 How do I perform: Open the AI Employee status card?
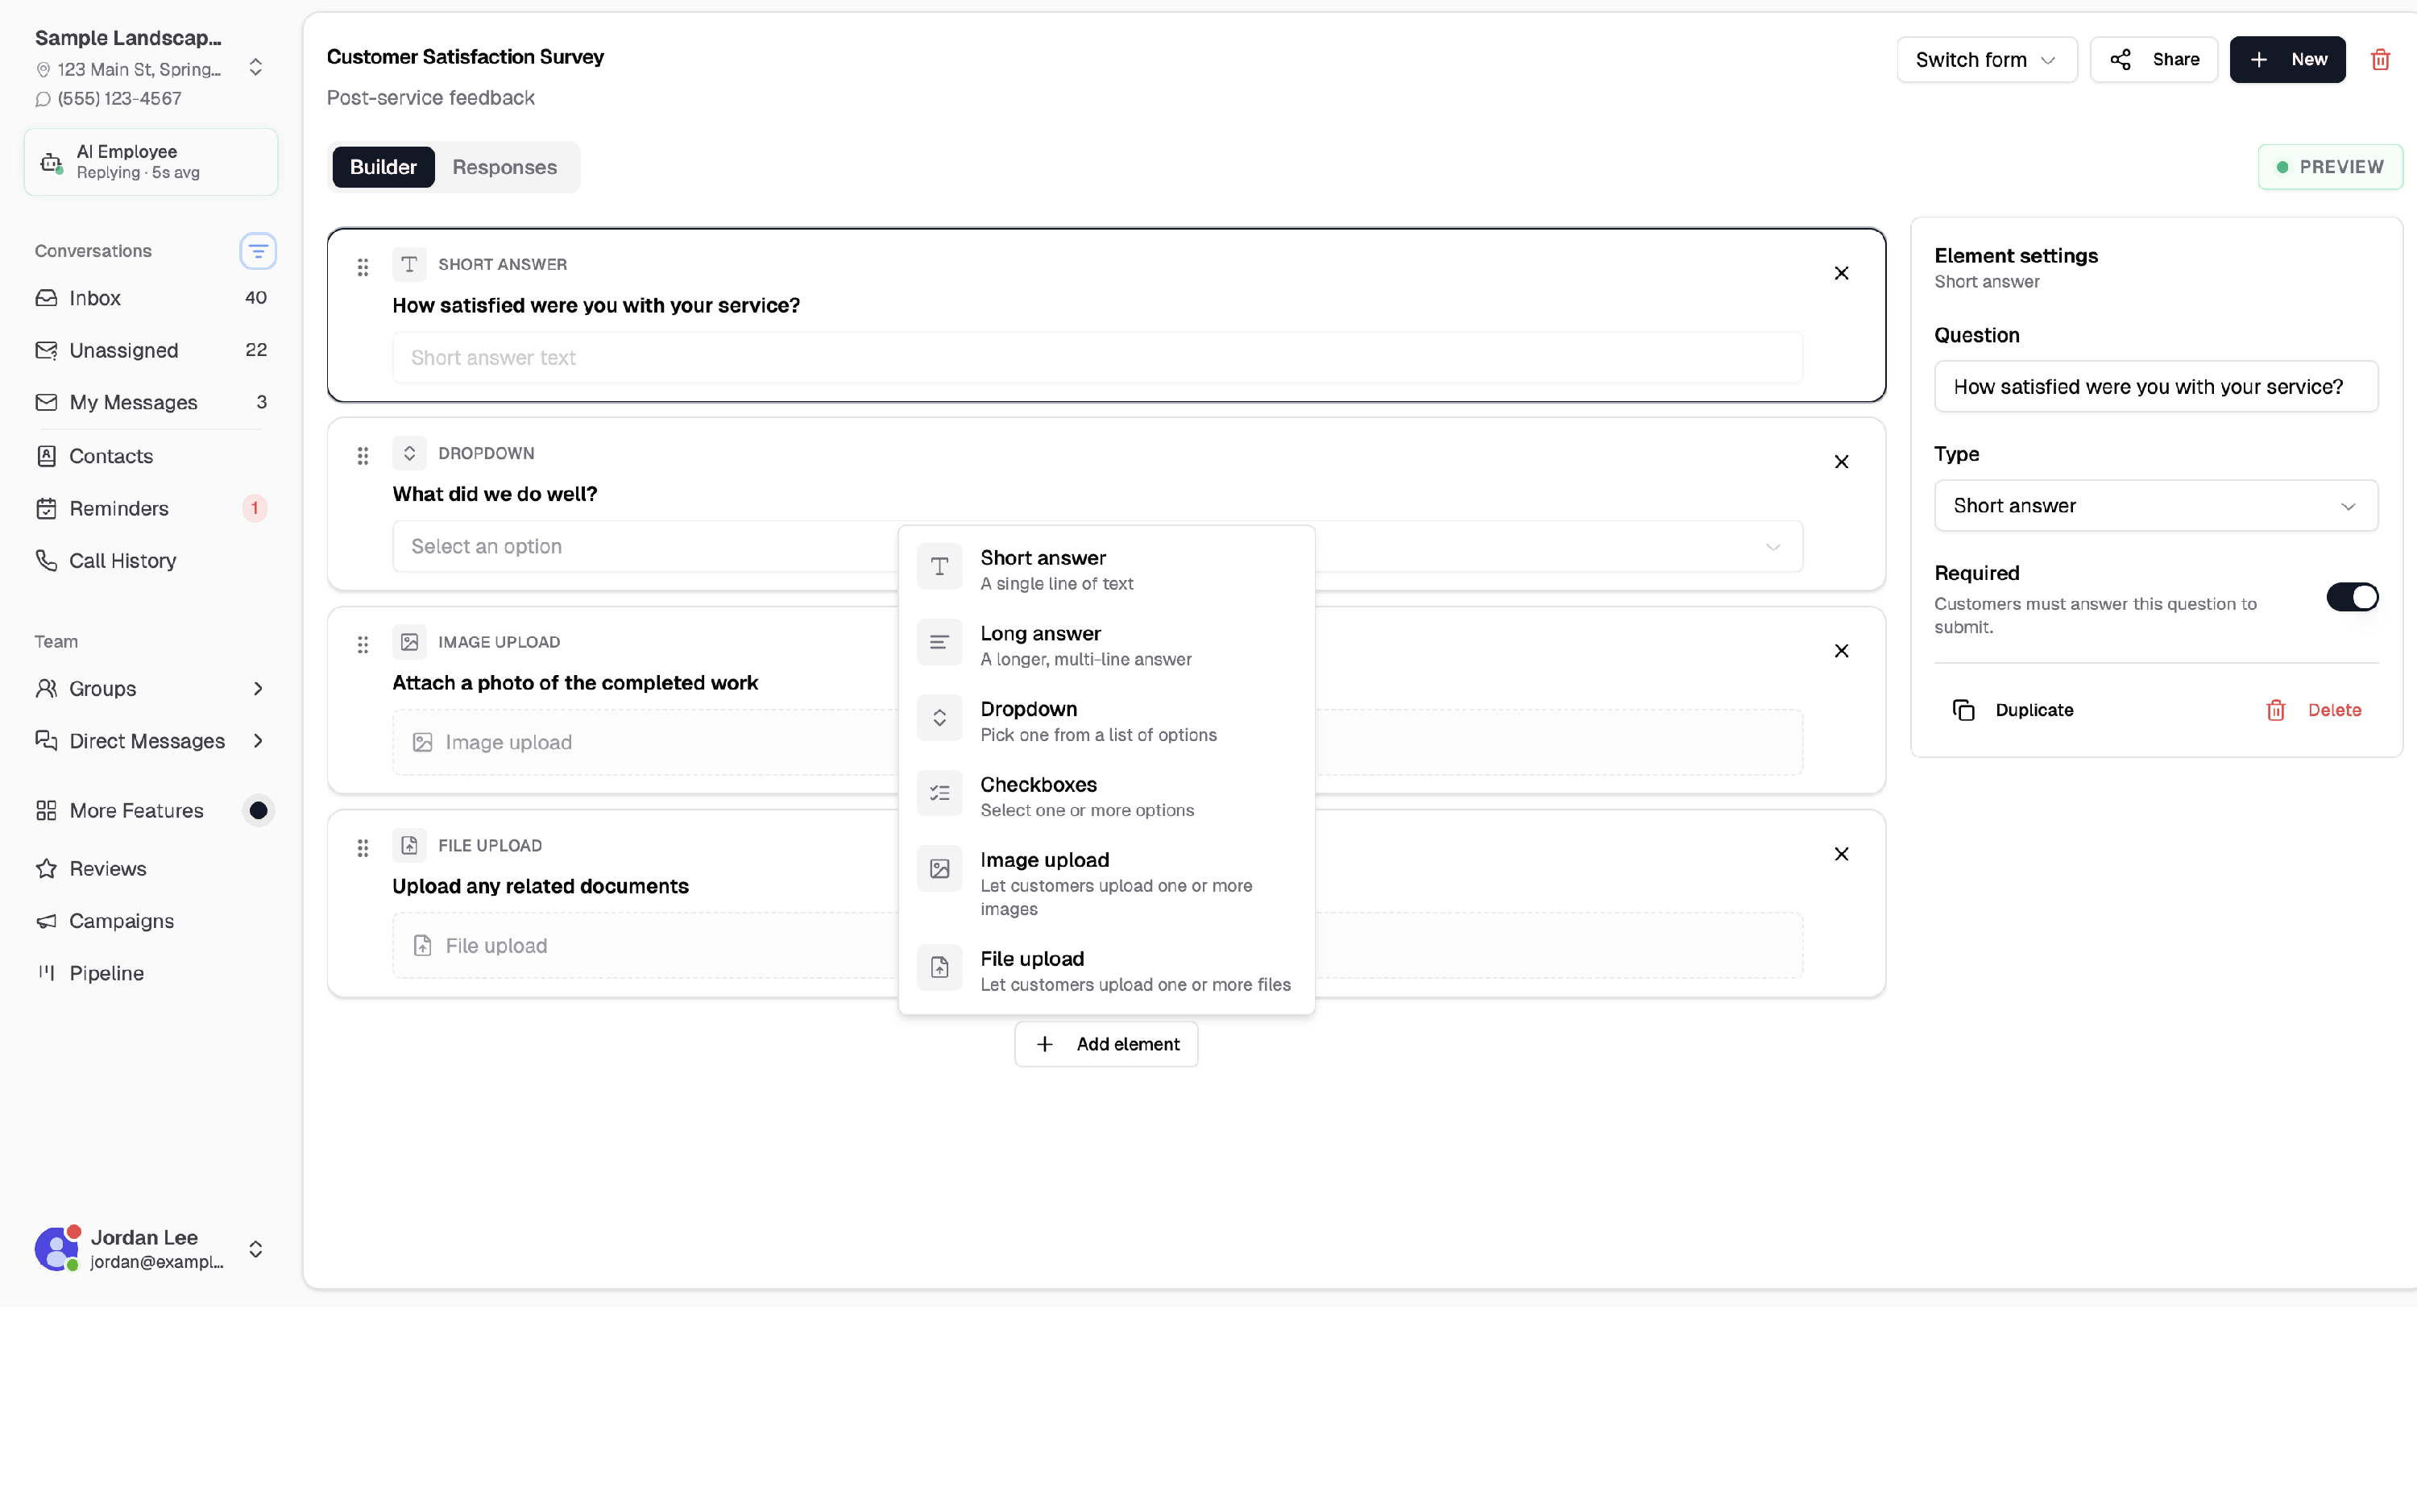pos(150,162)
